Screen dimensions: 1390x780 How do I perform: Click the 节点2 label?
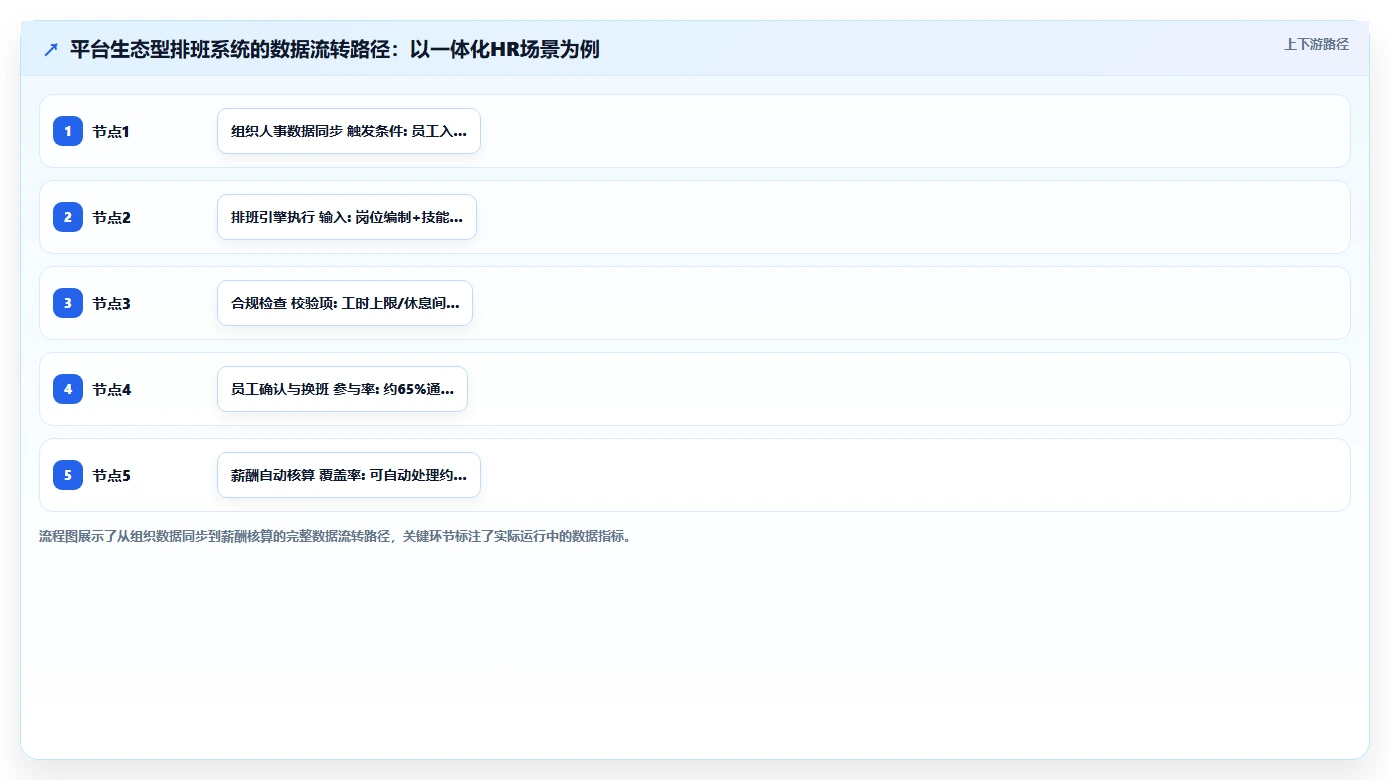tap(111, 217)
